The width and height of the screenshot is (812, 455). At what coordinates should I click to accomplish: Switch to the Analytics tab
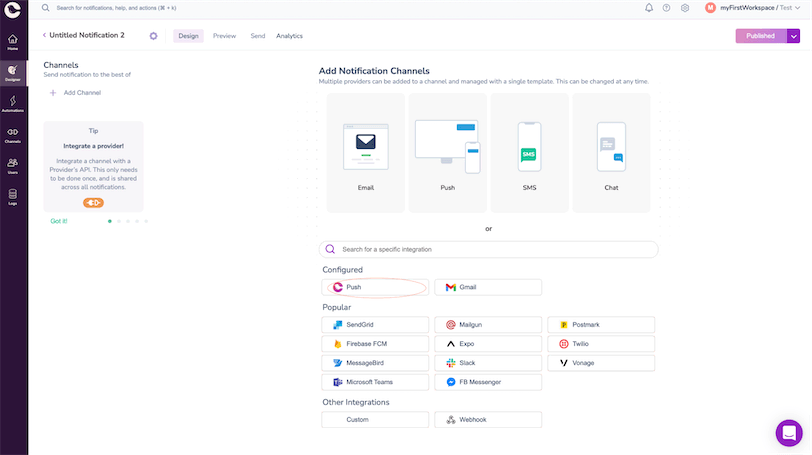click(289, 36)
